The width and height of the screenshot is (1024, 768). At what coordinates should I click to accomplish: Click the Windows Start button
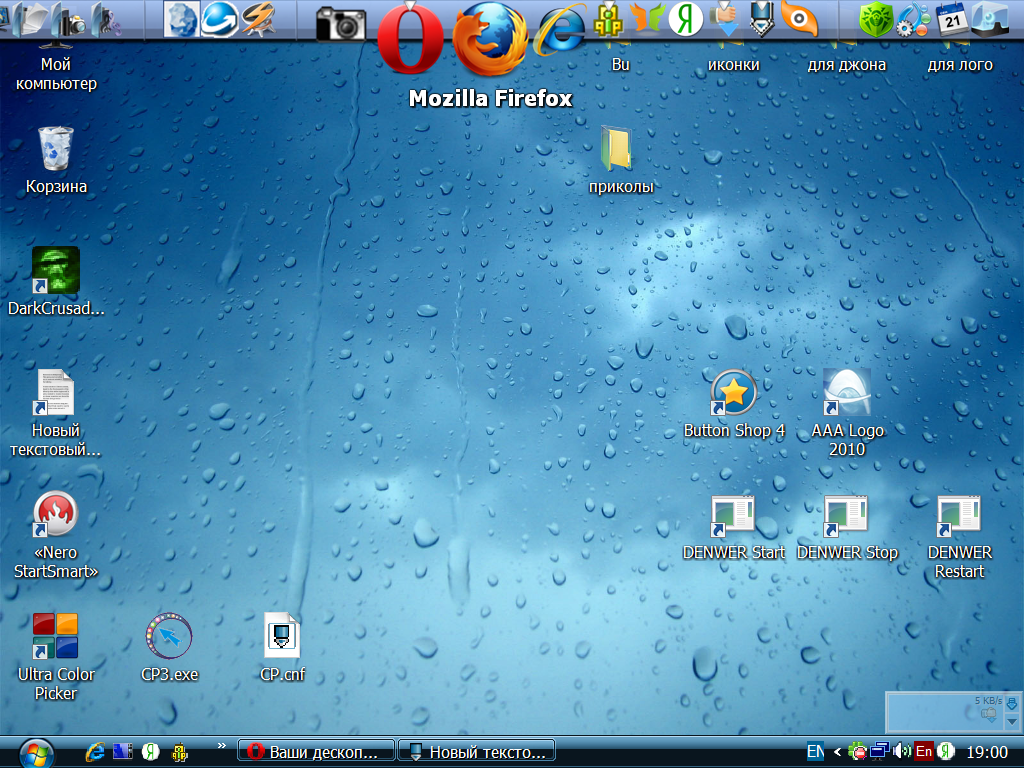pyautogui.click(x=37, y=751)
